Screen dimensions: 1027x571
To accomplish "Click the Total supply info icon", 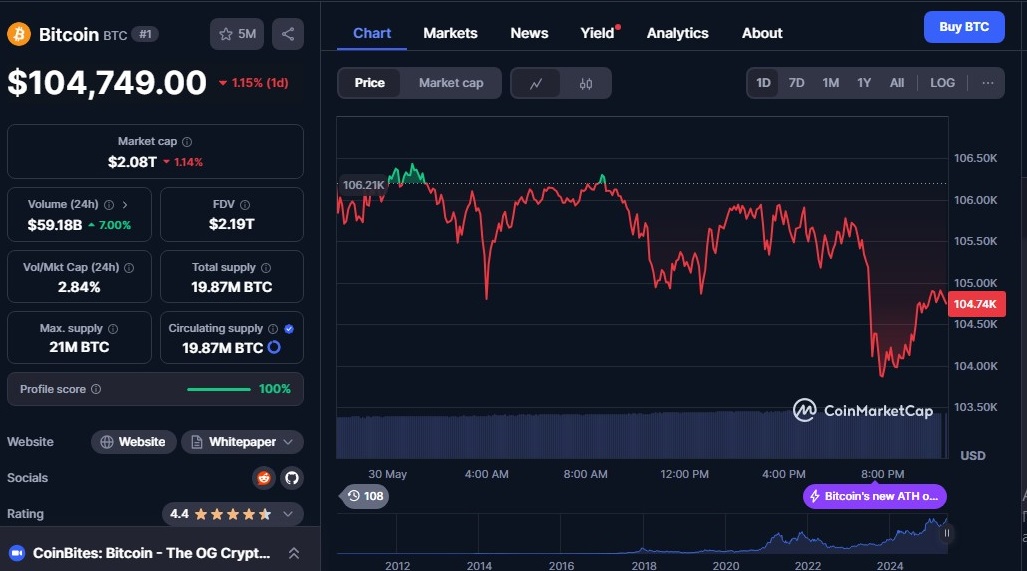I will tap(266, 268).
